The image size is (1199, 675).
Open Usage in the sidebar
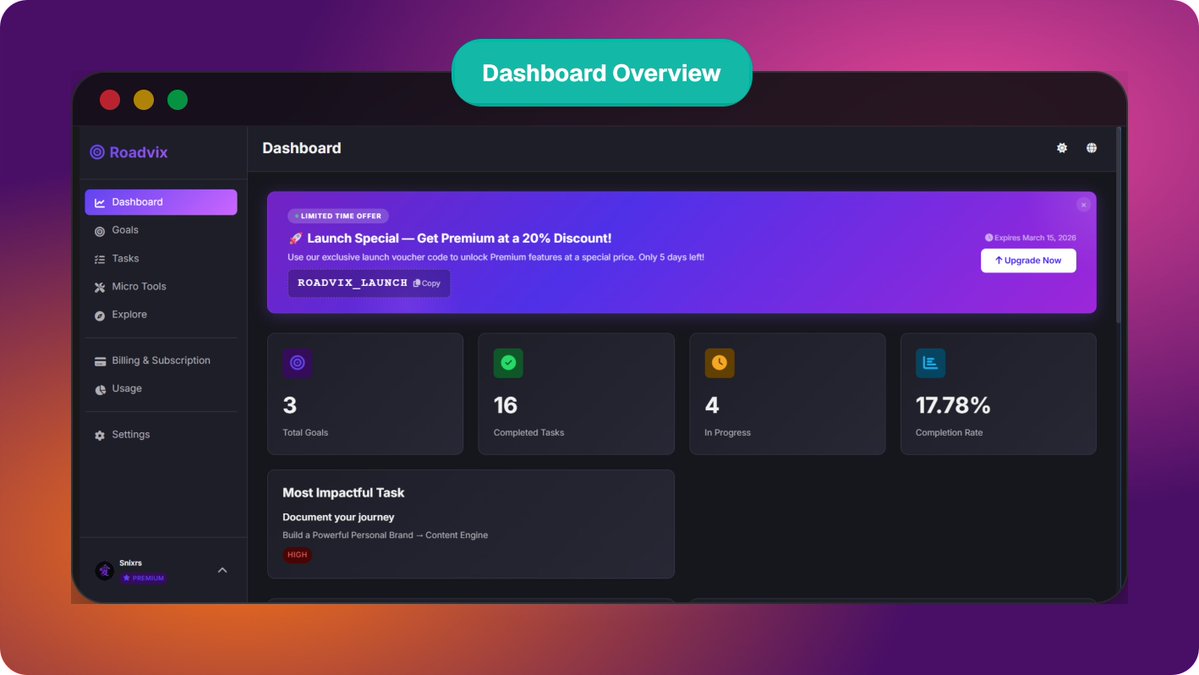(x=161, y=389)
